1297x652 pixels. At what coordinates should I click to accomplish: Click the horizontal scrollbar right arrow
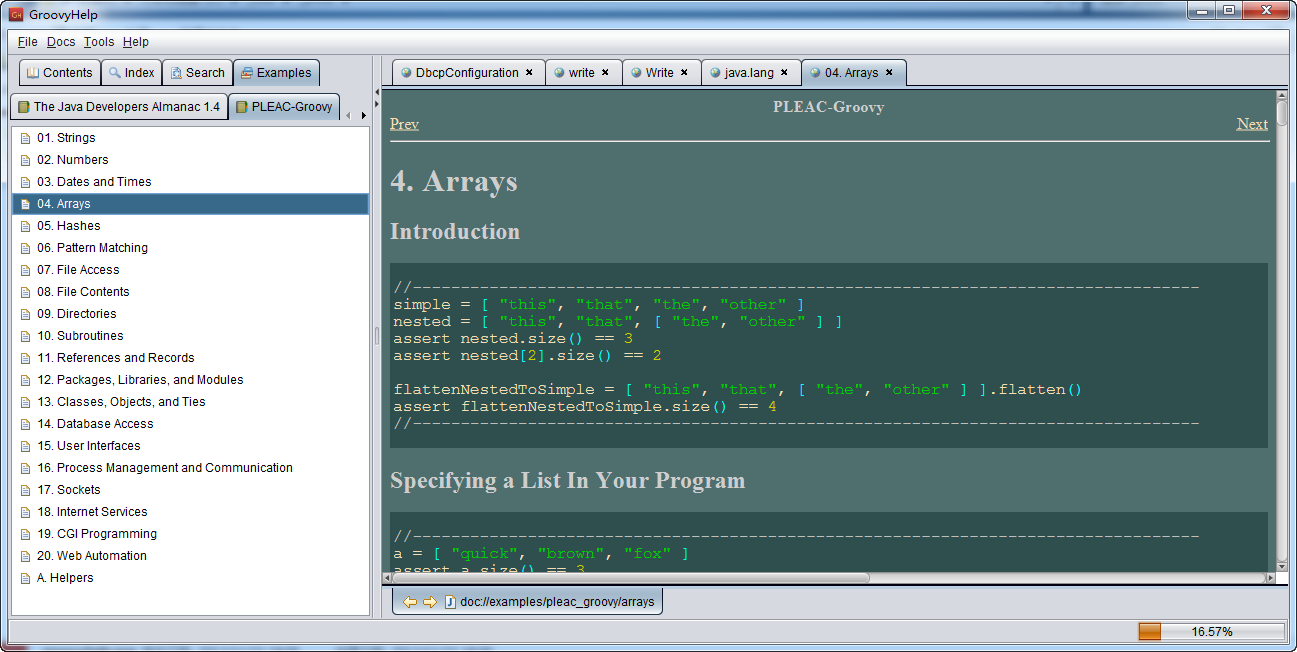coord(1270,577)
